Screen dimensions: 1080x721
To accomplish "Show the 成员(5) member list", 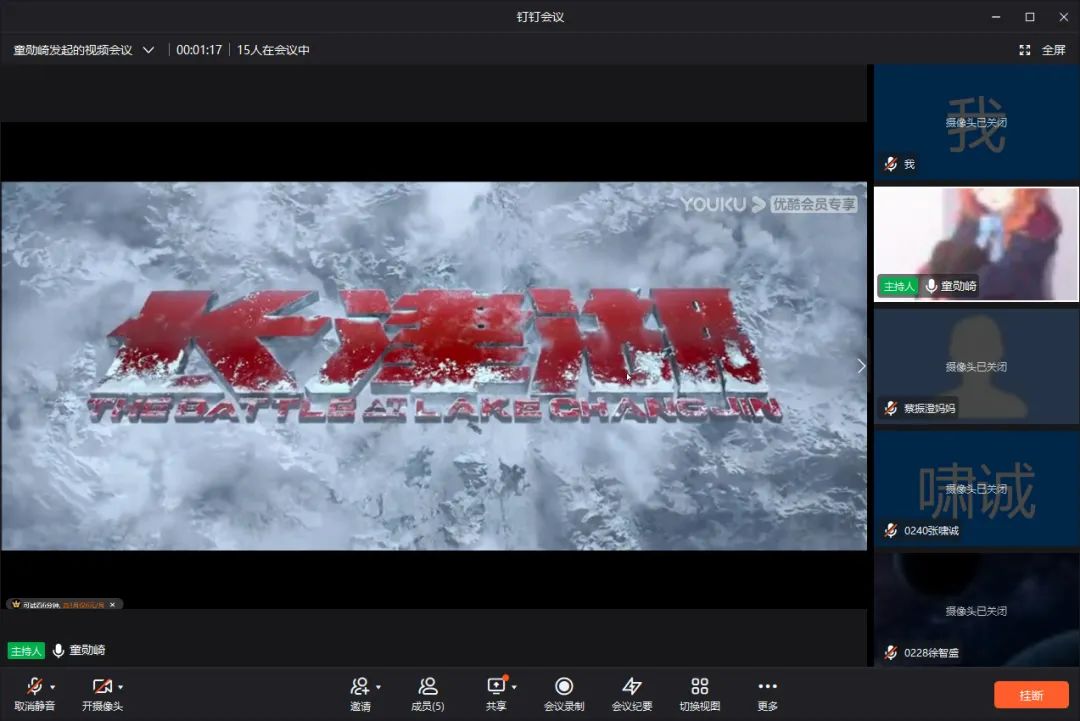I will click(428, 694).
